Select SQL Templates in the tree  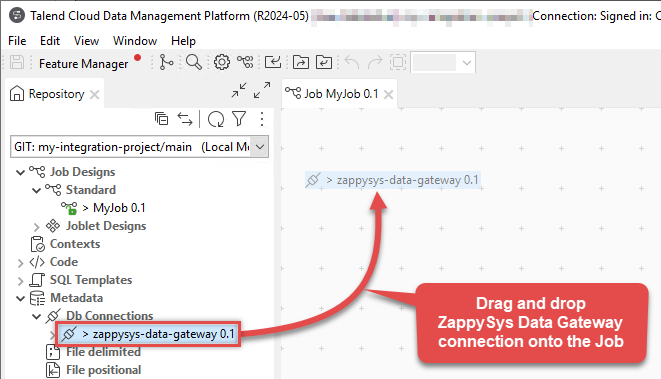coord(91,280)
